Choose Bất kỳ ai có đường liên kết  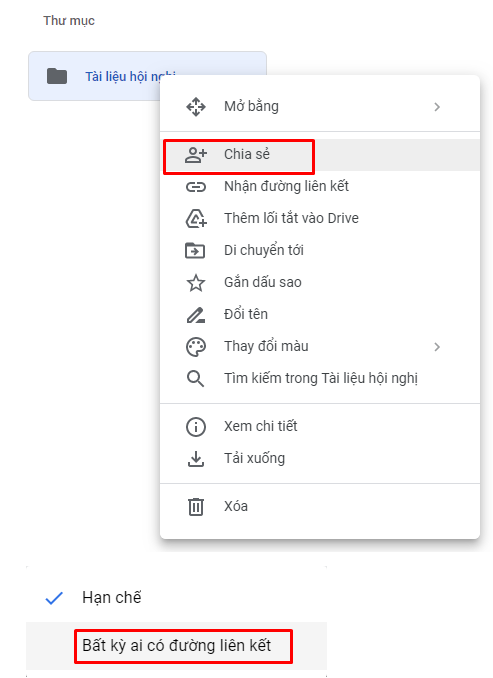pyautogui.click(x=176, y=646)
